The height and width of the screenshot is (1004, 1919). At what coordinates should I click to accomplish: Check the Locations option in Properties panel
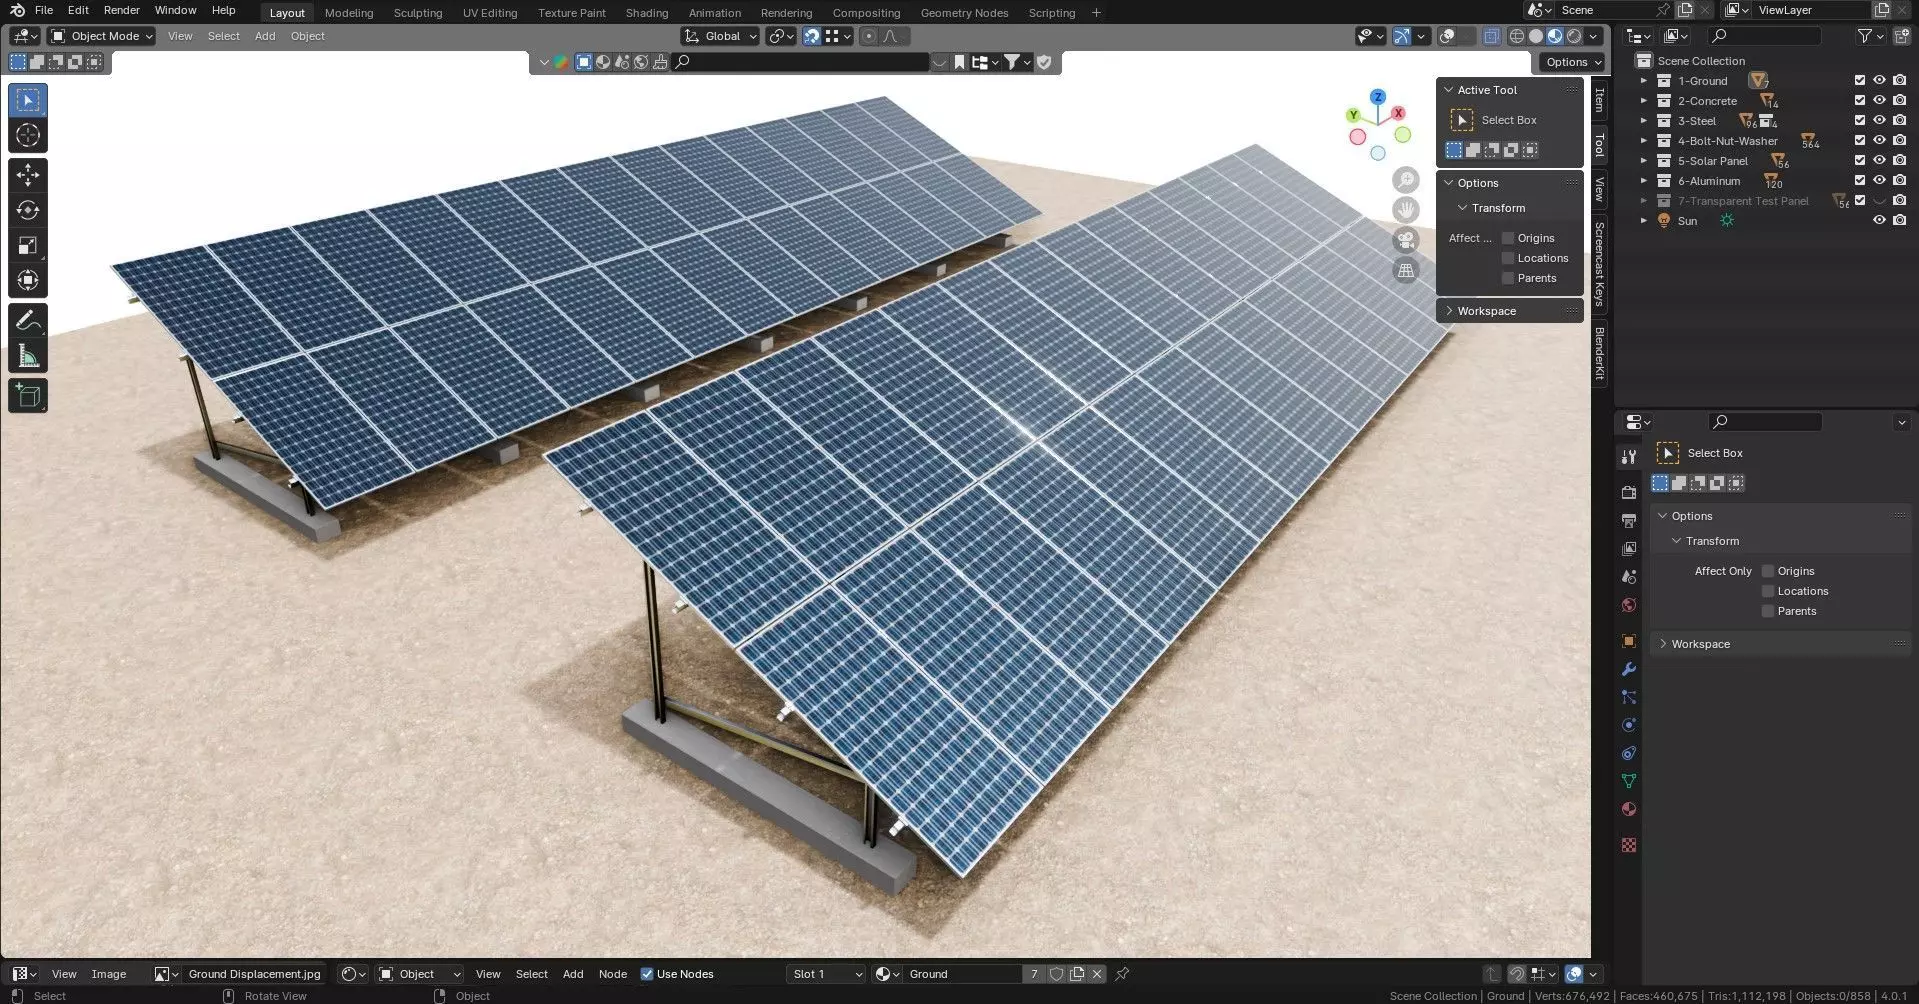coord(1768,591)
